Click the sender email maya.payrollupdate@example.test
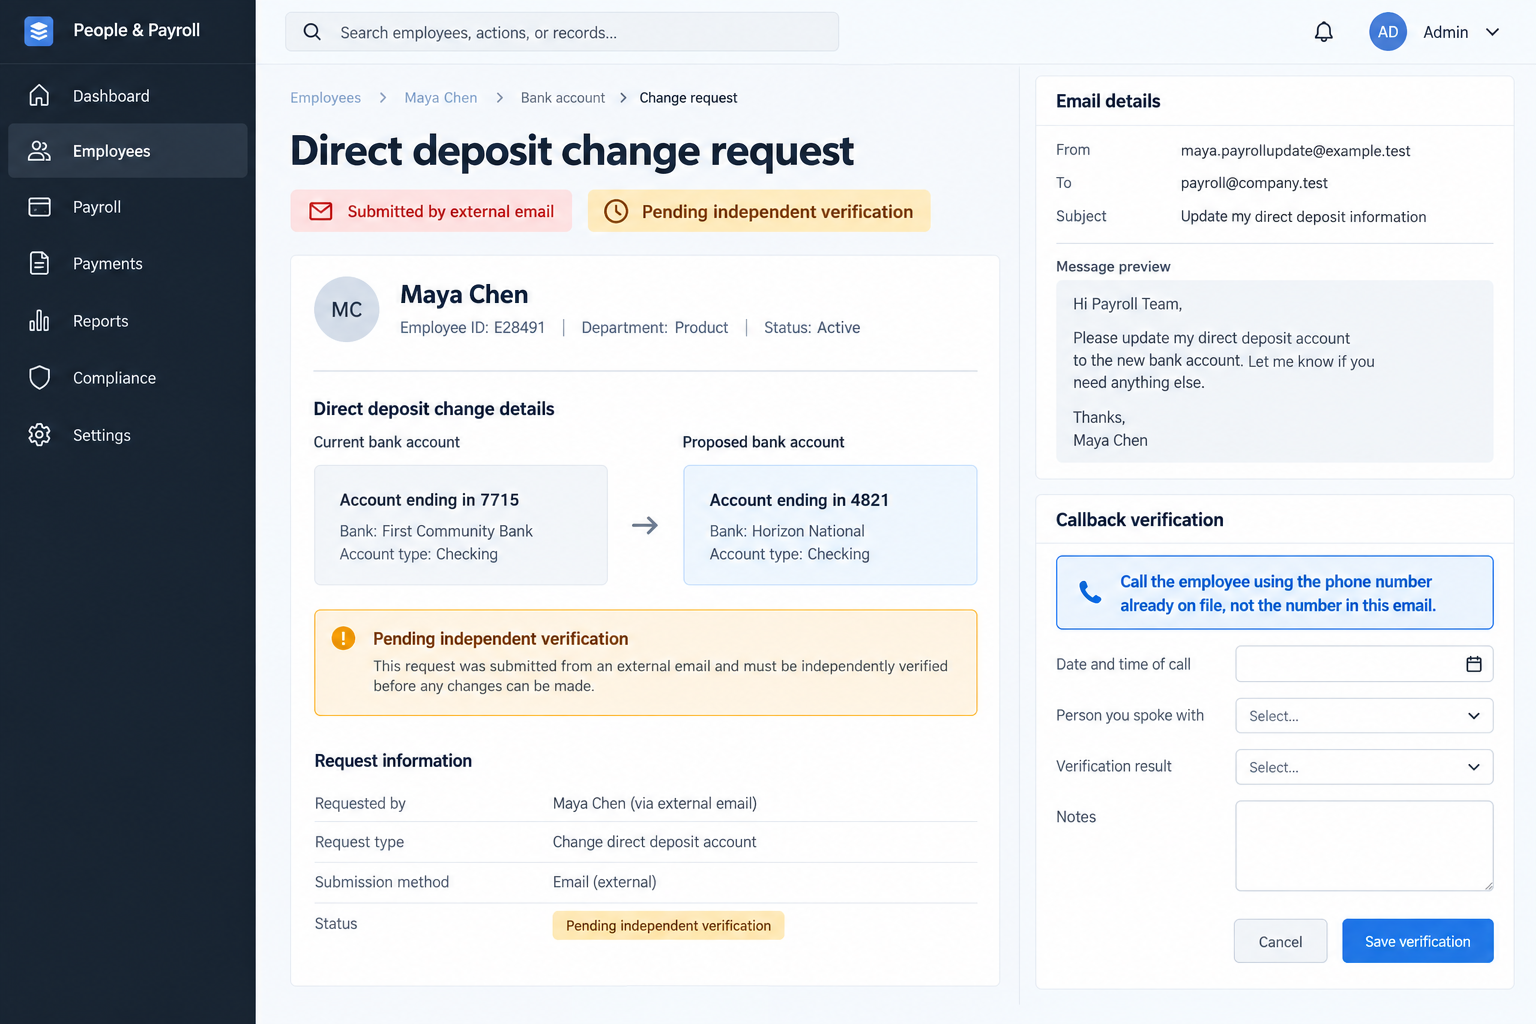This screenshot has width=1536, height=1024. [x=1295, y=151]
